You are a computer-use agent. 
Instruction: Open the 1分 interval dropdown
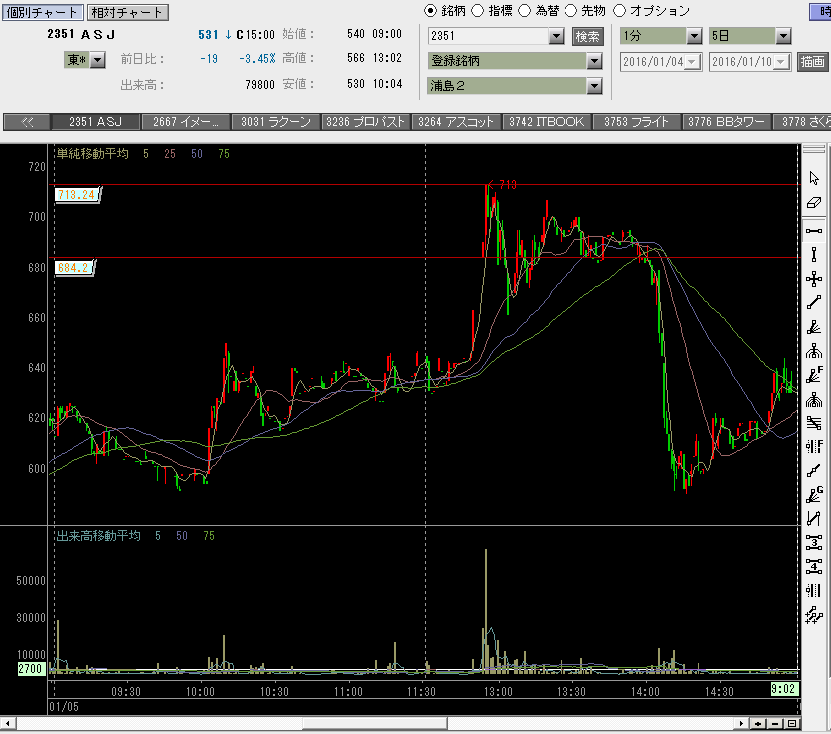coord(694,36)
